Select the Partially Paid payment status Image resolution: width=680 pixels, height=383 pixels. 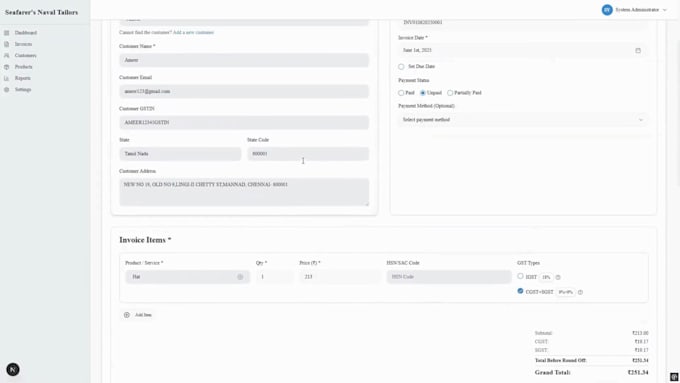click(x=450, y=93)
